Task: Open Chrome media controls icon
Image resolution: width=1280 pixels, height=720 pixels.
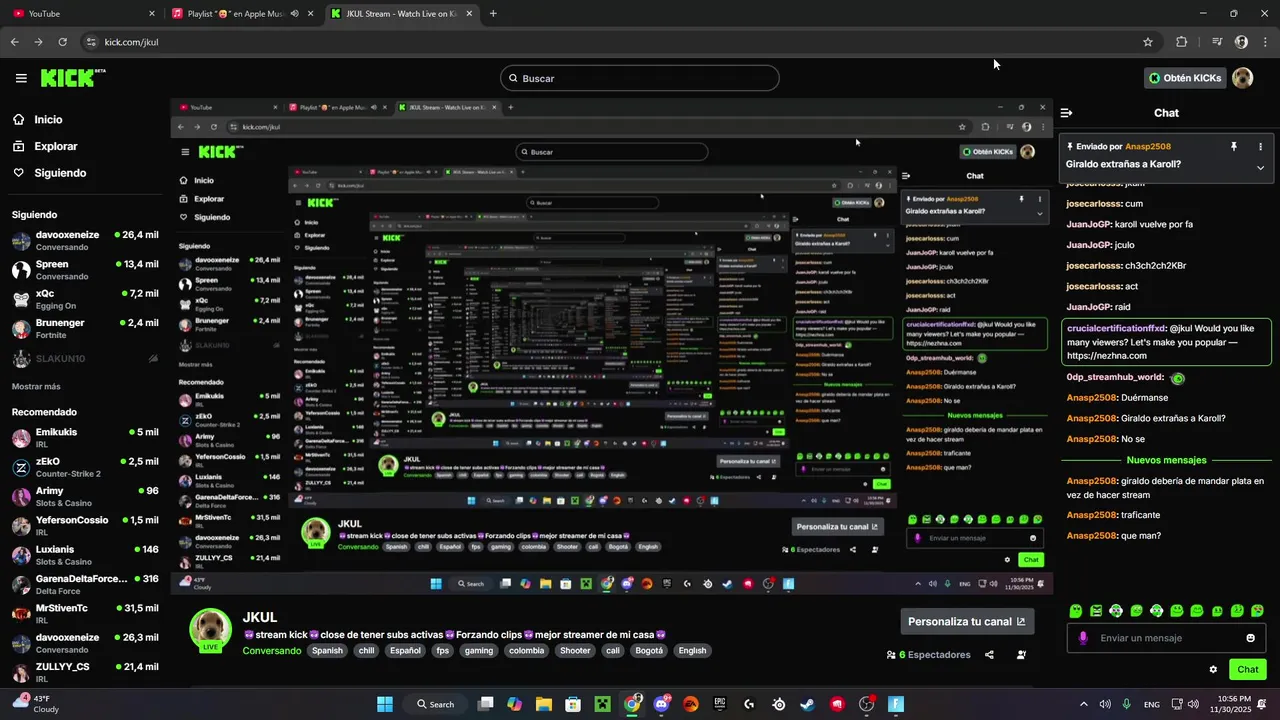Action: [1217, 42]
